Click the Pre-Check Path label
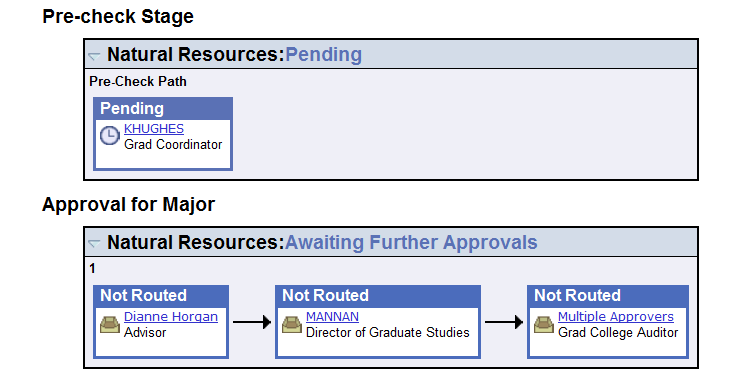The image size is (745, 390). click(138, 82)
